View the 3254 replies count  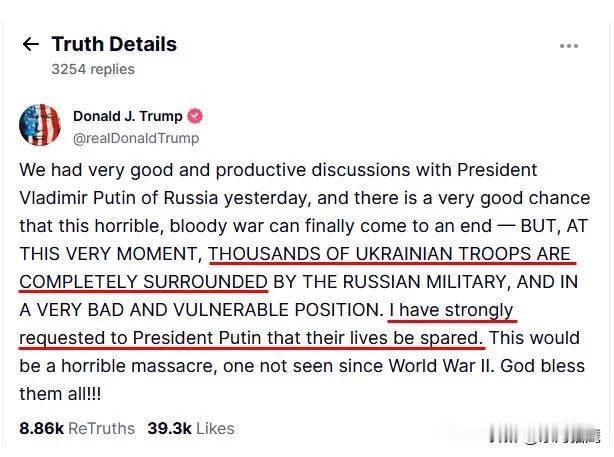(x=93, y=70)
